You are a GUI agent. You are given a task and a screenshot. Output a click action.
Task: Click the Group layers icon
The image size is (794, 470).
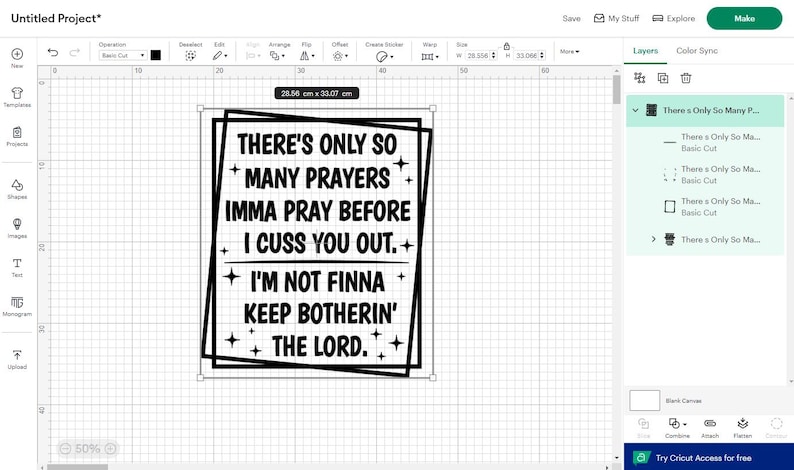pos(640,78)
